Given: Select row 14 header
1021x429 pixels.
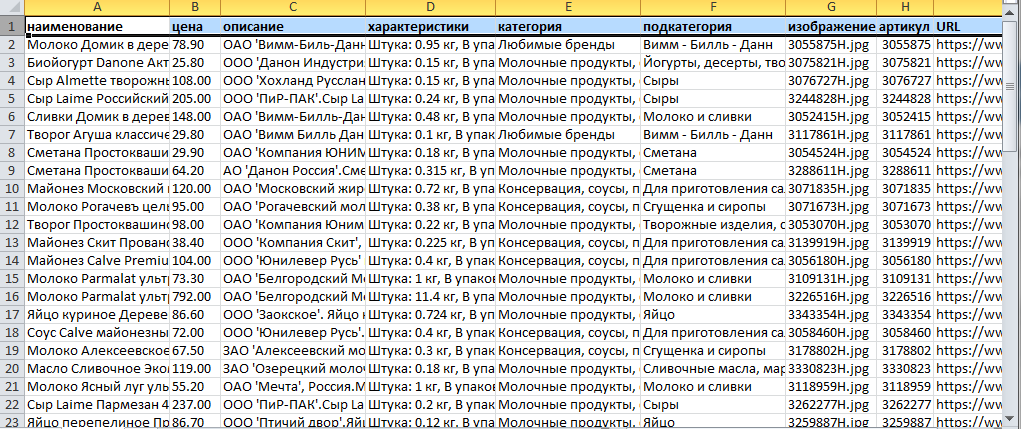Looking at the screenshot, I should 12,261.
